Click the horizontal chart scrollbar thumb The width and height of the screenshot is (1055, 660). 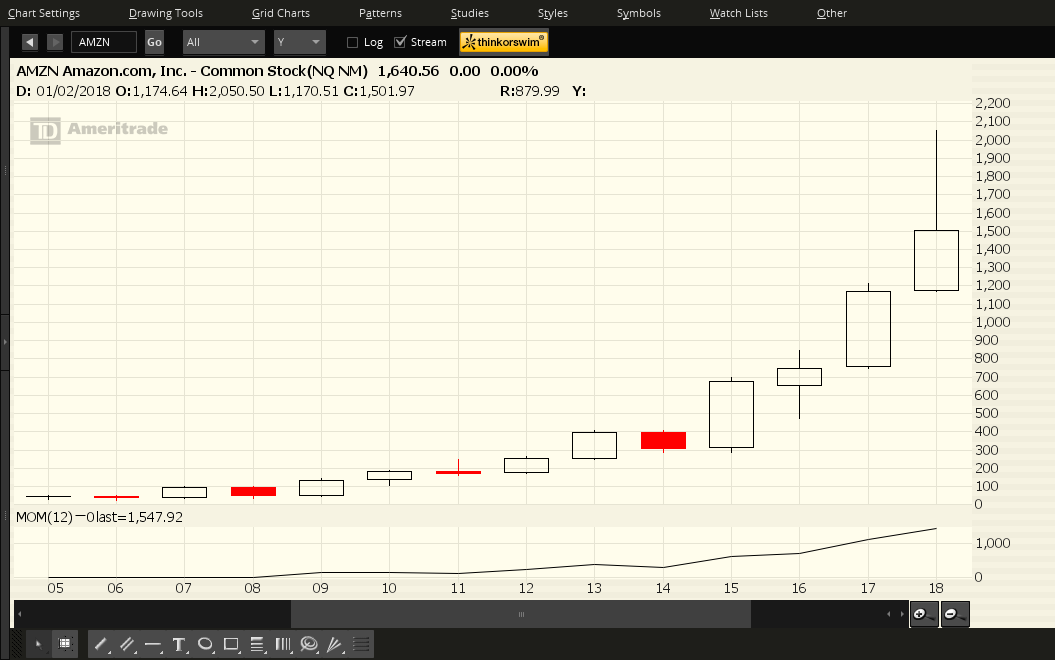(x=521, y=614)
